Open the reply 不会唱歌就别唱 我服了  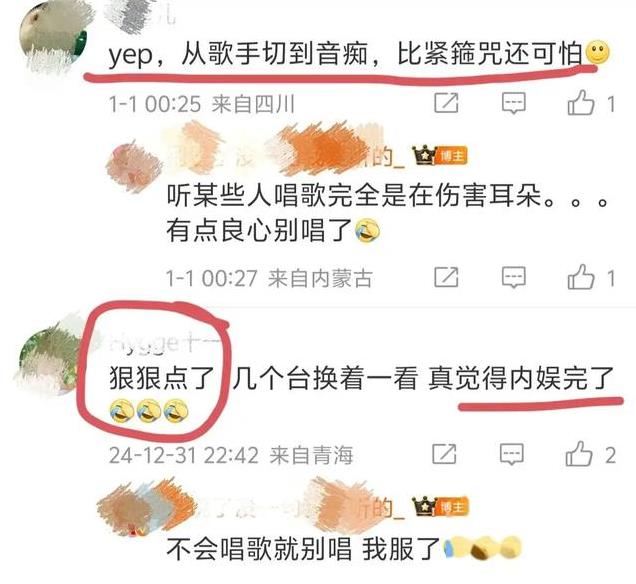point(303,549)
